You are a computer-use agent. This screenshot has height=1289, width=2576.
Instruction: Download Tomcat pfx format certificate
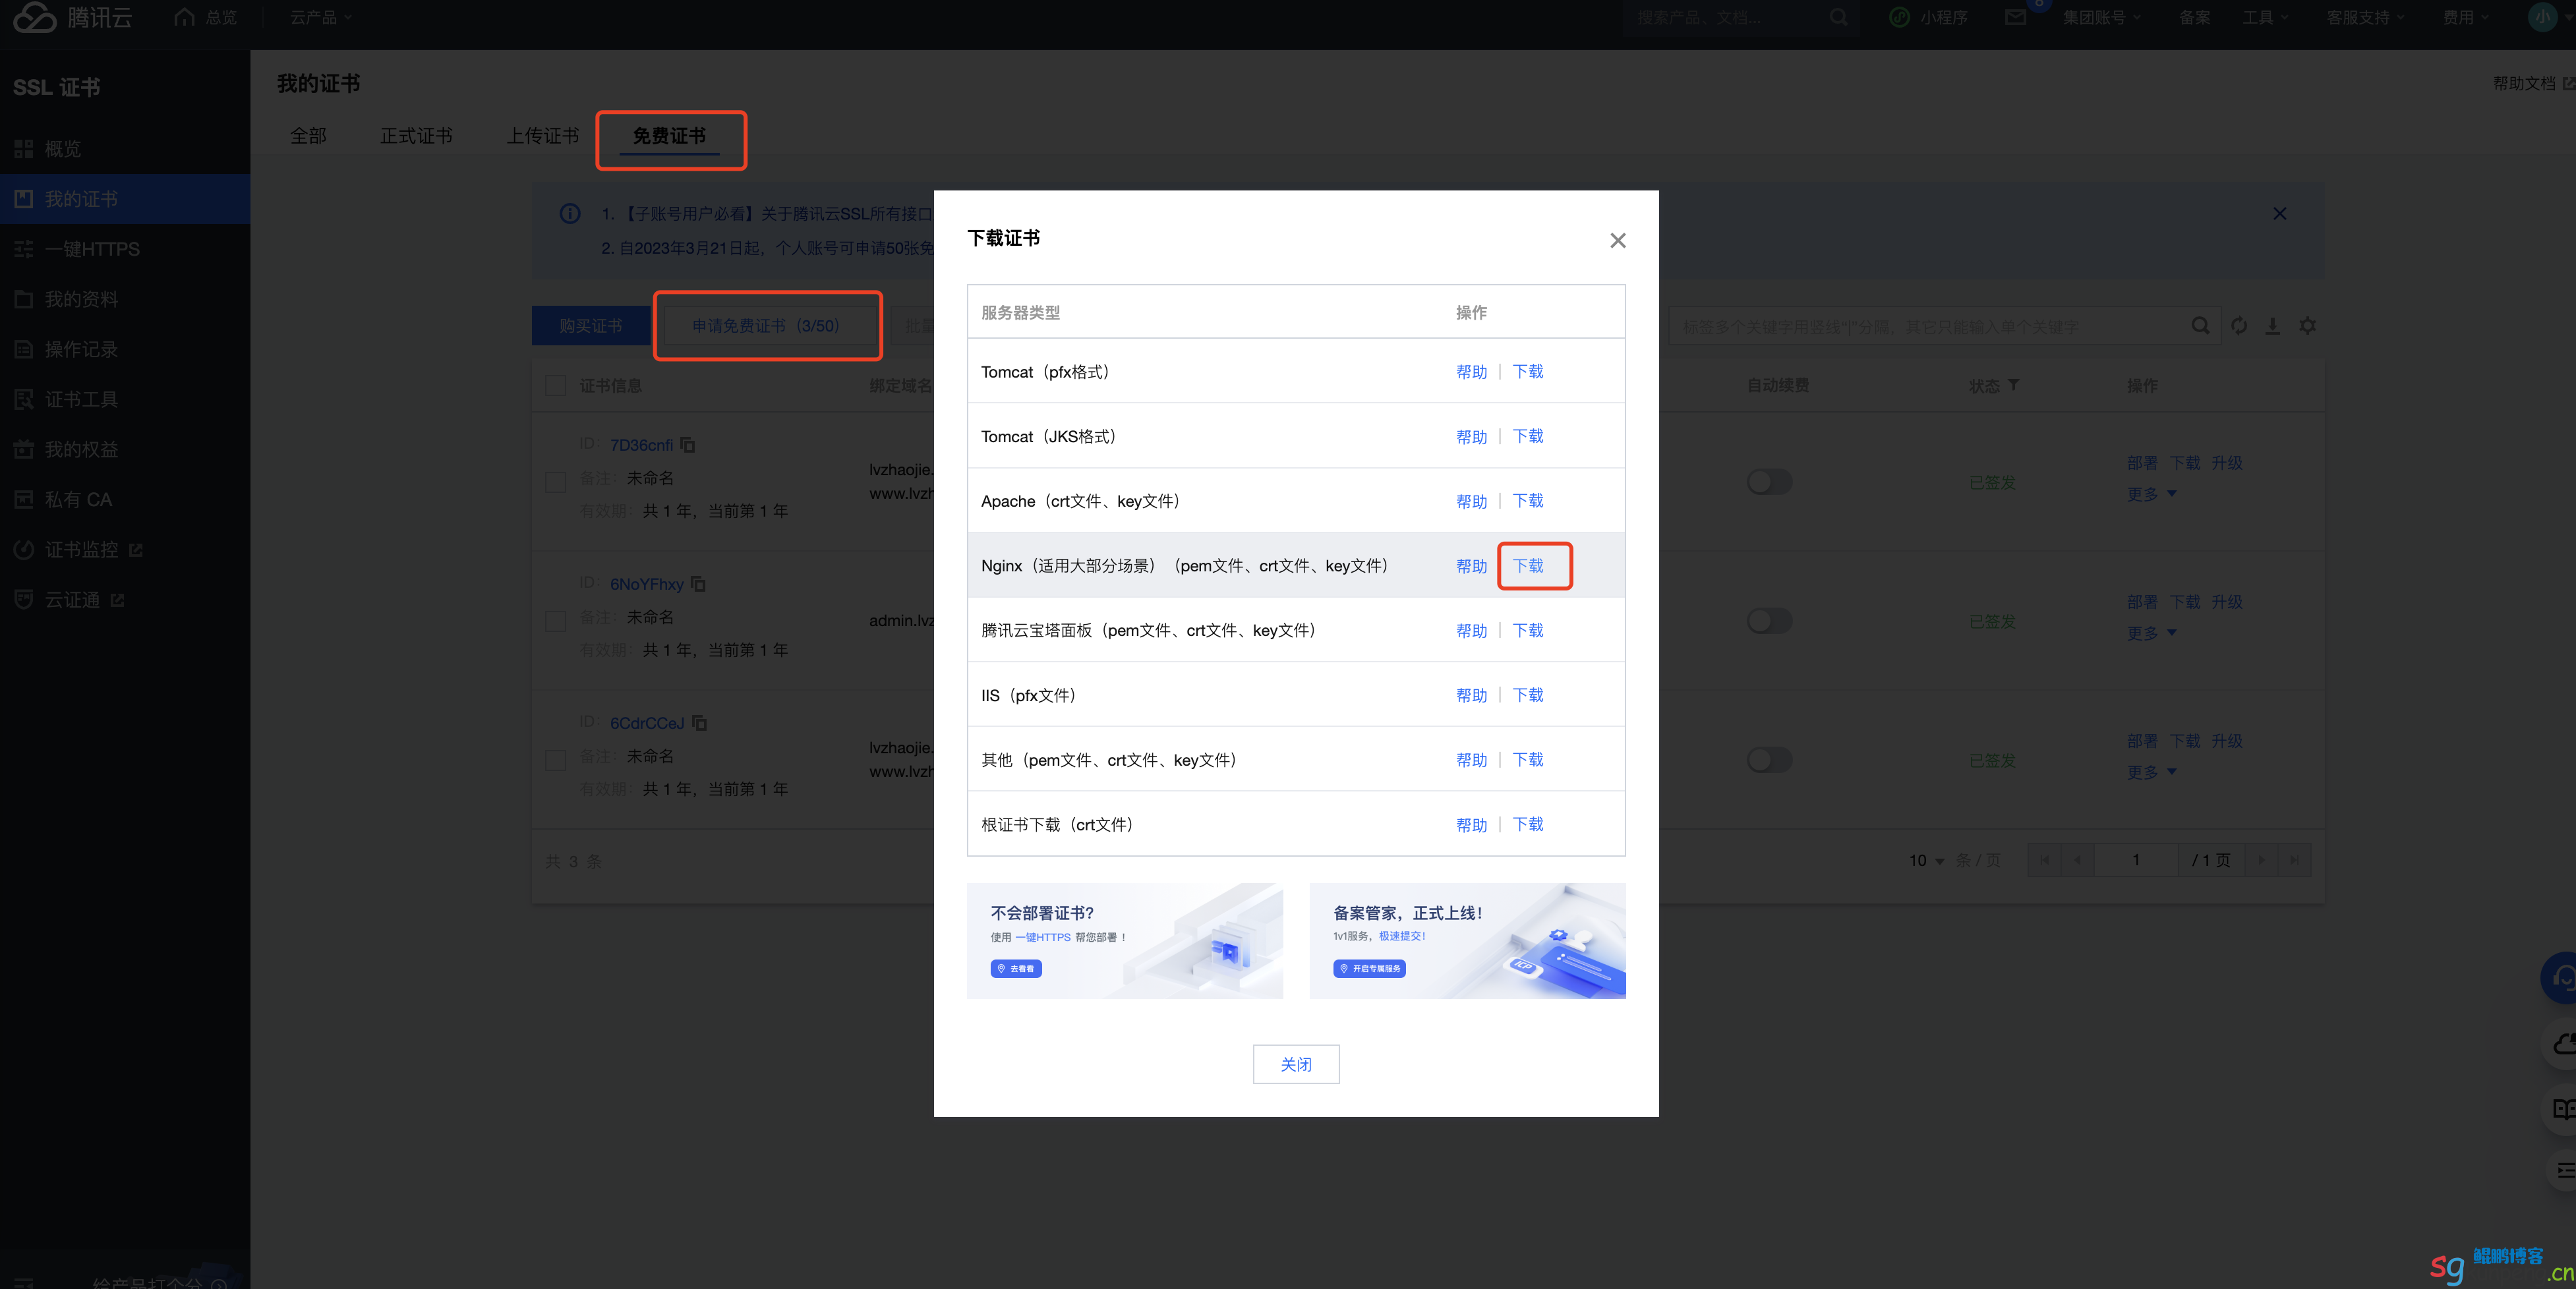(x=1528, y=371)
